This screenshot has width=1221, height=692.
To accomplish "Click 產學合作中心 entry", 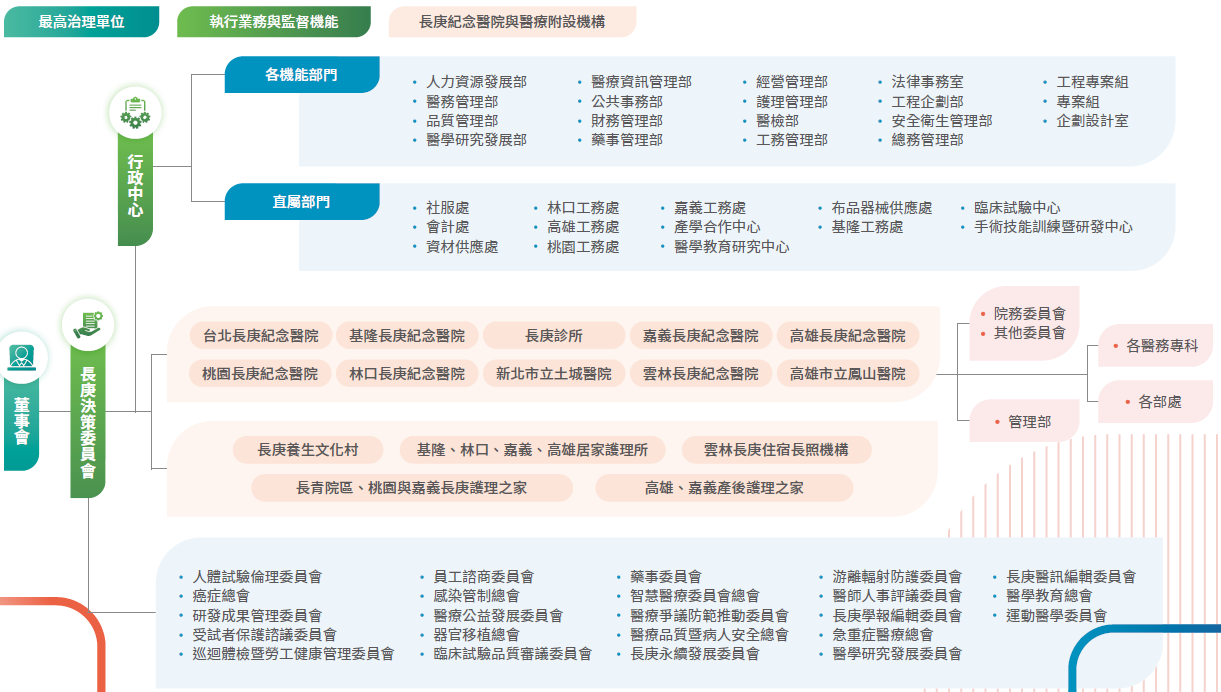I will coord(717,227).
